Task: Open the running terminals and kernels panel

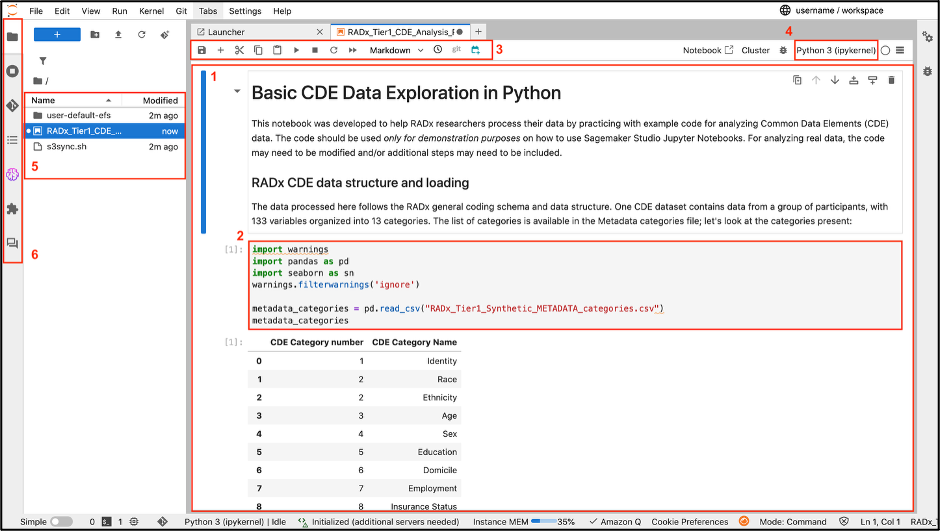Action: 12,71
